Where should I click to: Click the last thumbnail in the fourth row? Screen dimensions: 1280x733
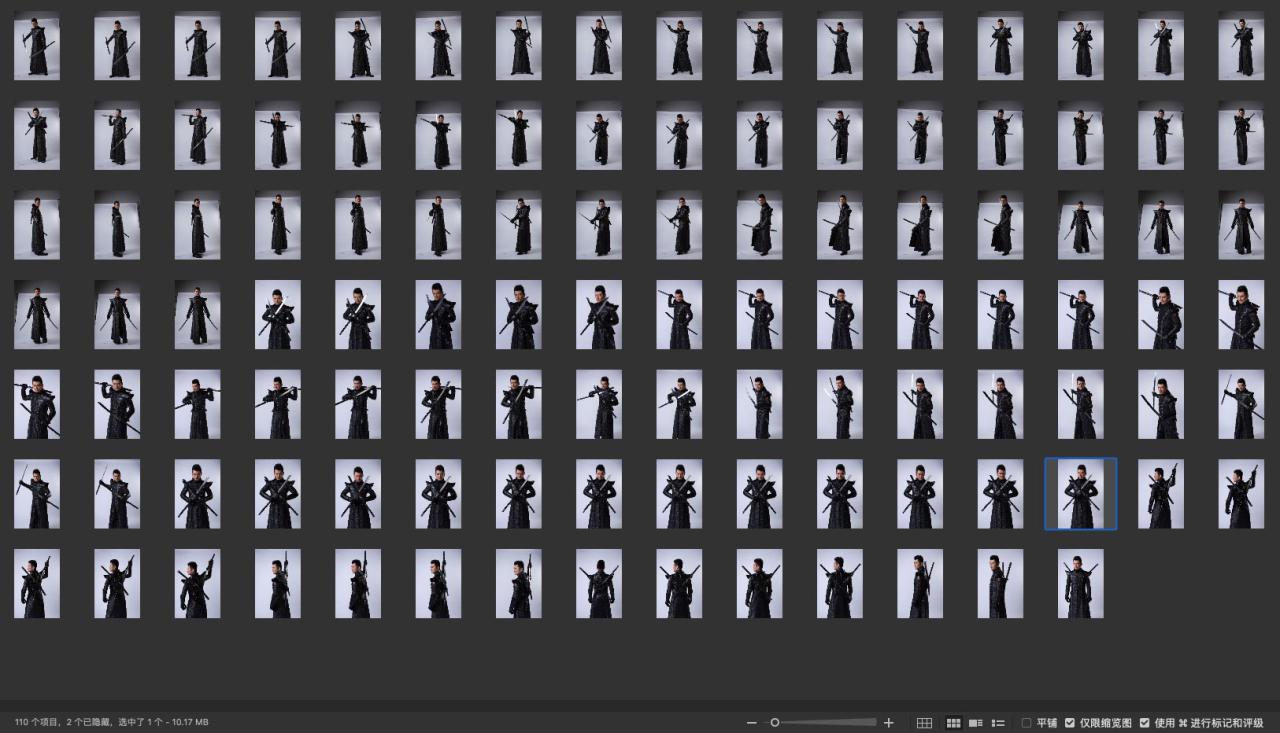(x=1241, y=315)
